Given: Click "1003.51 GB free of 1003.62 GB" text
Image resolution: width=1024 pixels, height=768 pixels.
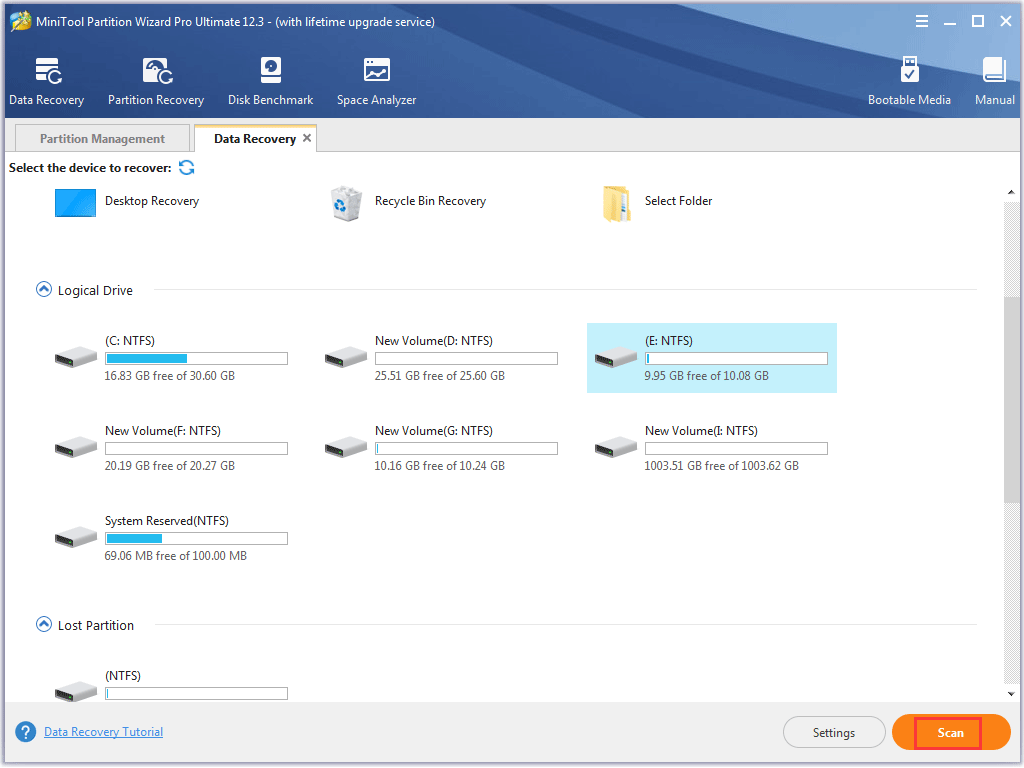Looking at the screenshot, I should pyautogui.click(x=722, y=466).
